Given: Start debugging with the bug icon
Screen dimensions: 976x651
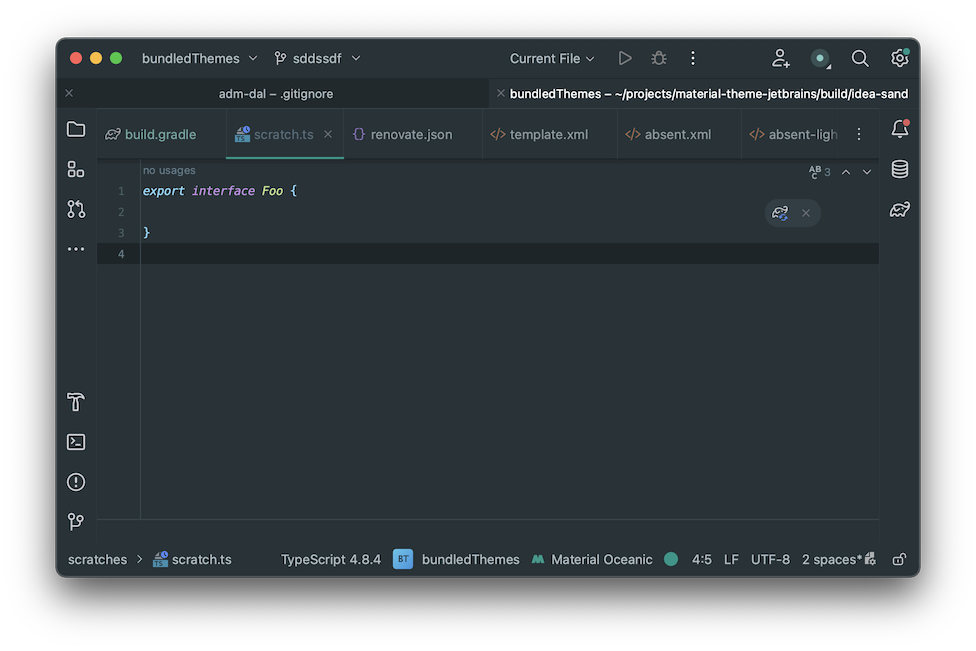Looking at the screenshot, I should 658,58.
